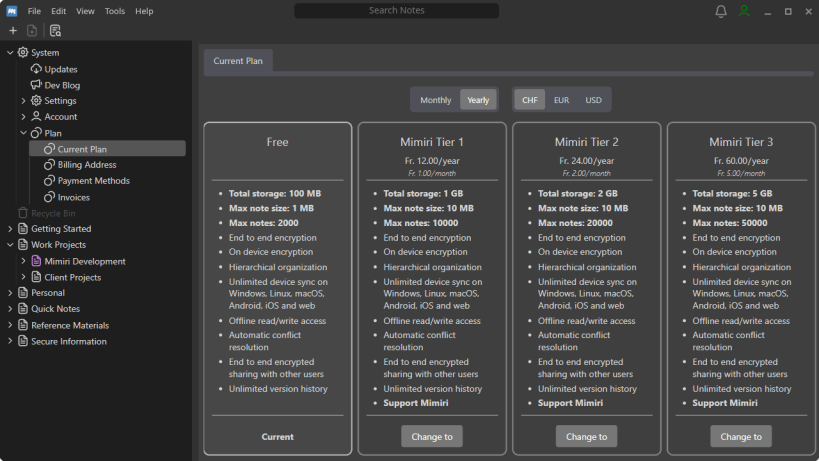819x461 pixels.
Task: Click the Recycle Bin trash icon
Action: coord(23,213)
